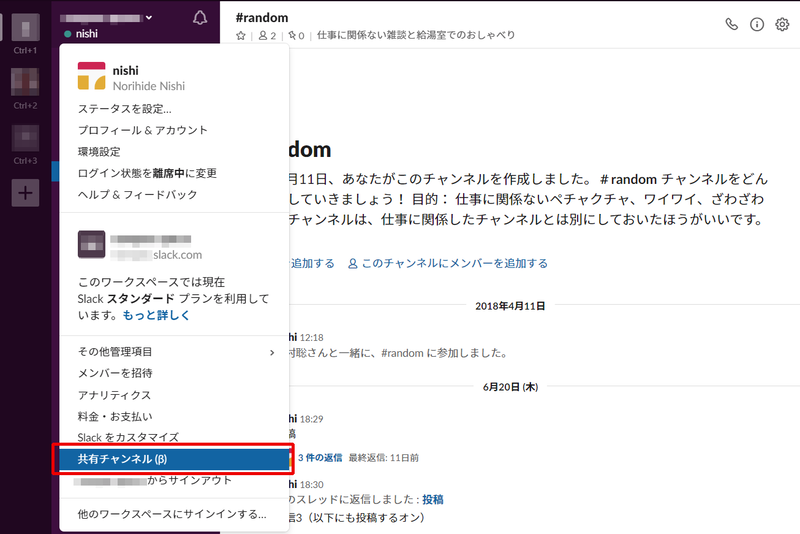Open 料金・お支払い menu item
This screenshot has height=534, width=800.
(115, 416)
